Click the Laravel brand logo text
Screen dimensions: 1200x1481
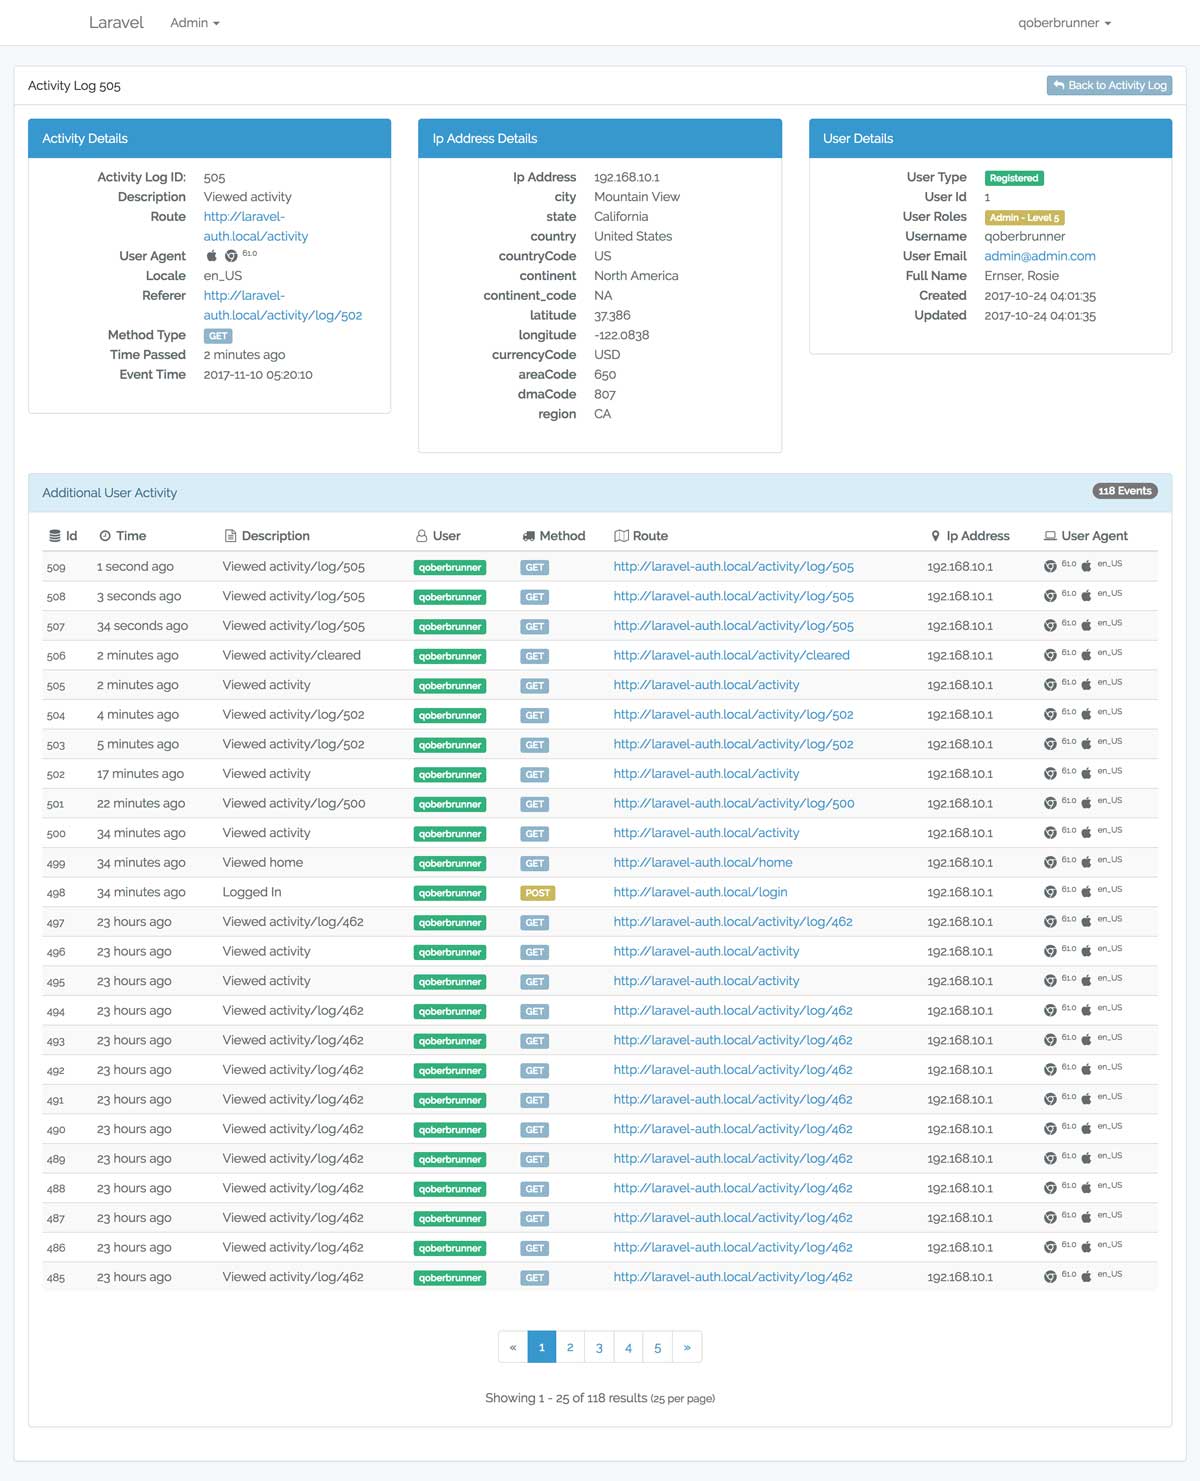pyautogui.click(x=116, y=22)
